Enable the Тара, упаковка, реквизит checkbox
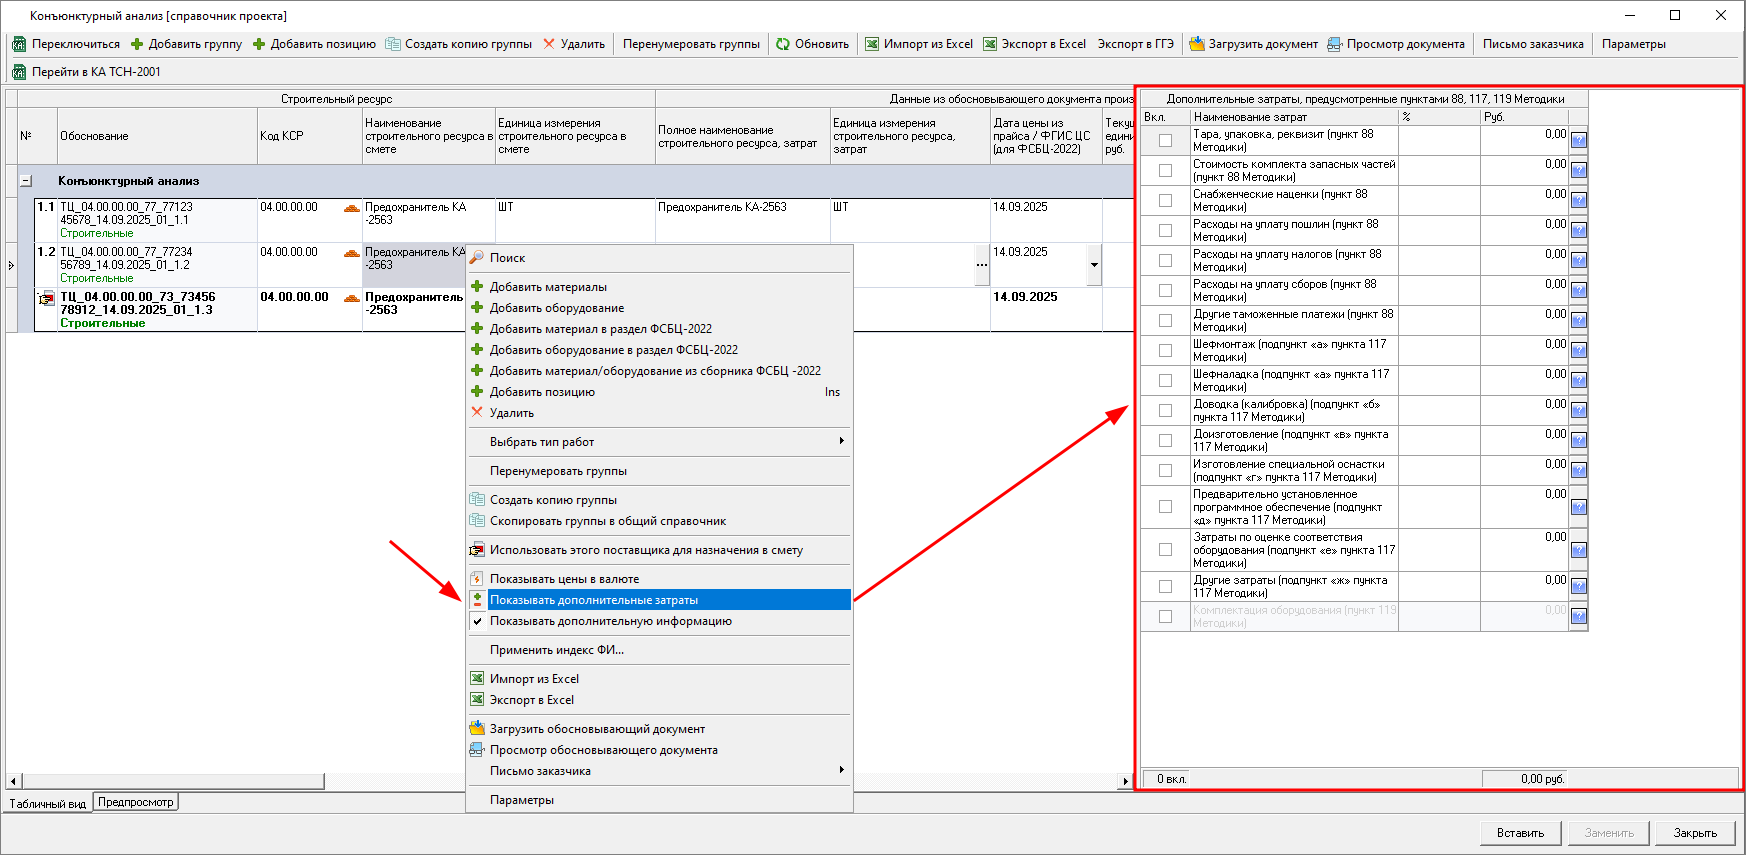This screenshot has height=855, width=1746. point(1165,141)
